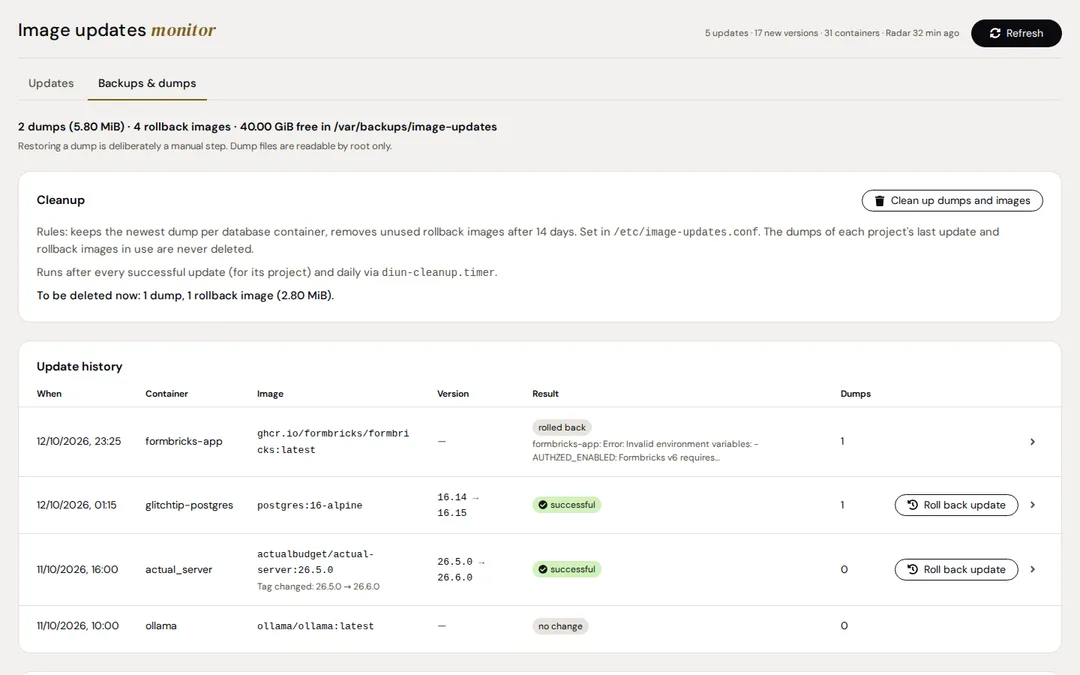Roll back the actual_server update
The height and width of the screenshot is (675, 1080).
(x=956, y=570)
